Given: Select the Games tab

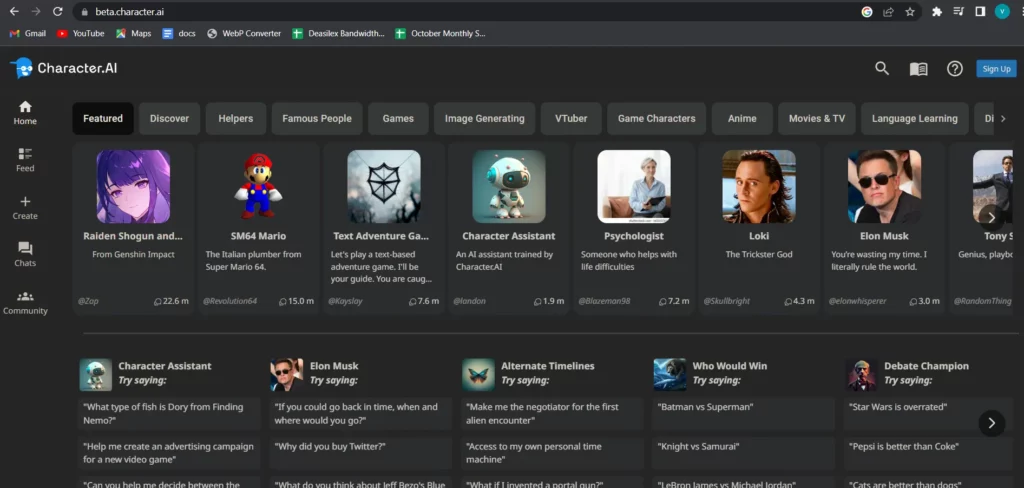Looking at the screenshot, I should tap(398, 118).
